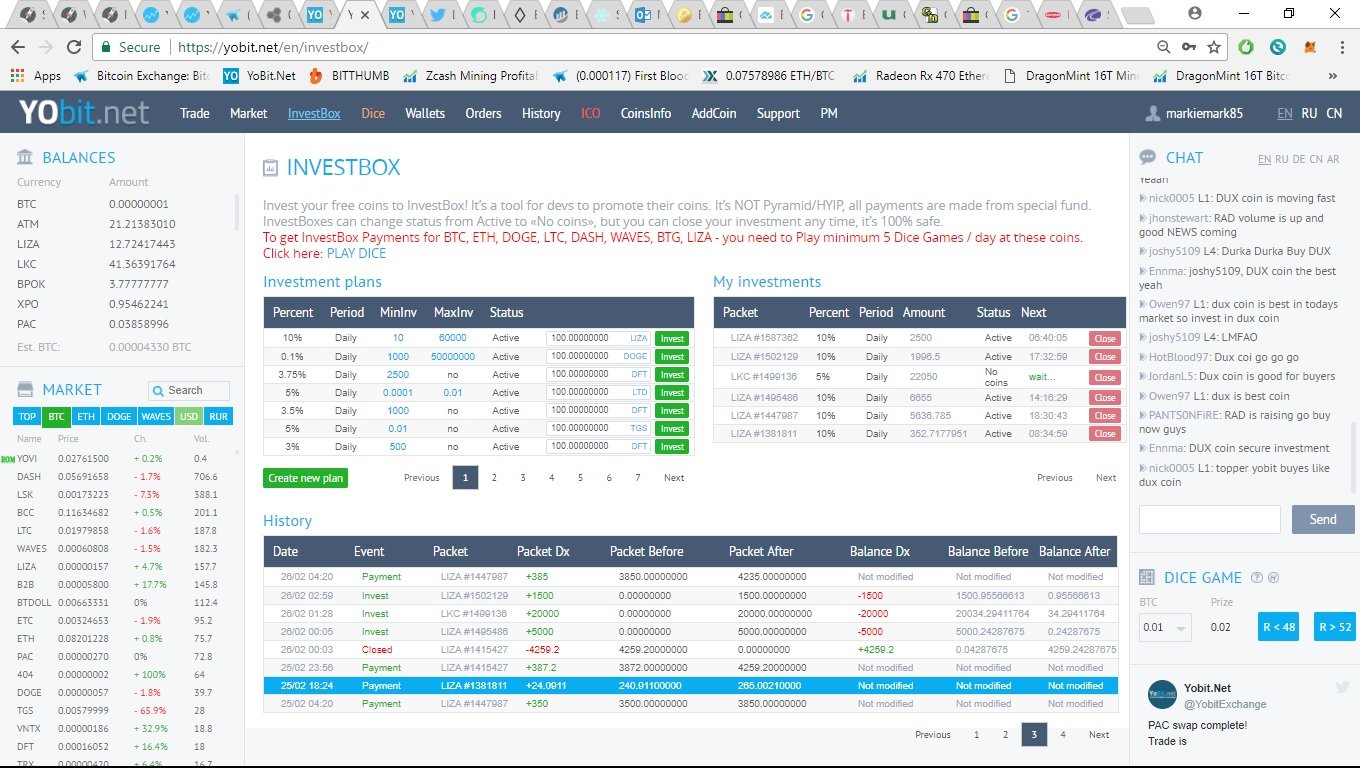Open the dice game help question icon

click(x=1257, y=577)
